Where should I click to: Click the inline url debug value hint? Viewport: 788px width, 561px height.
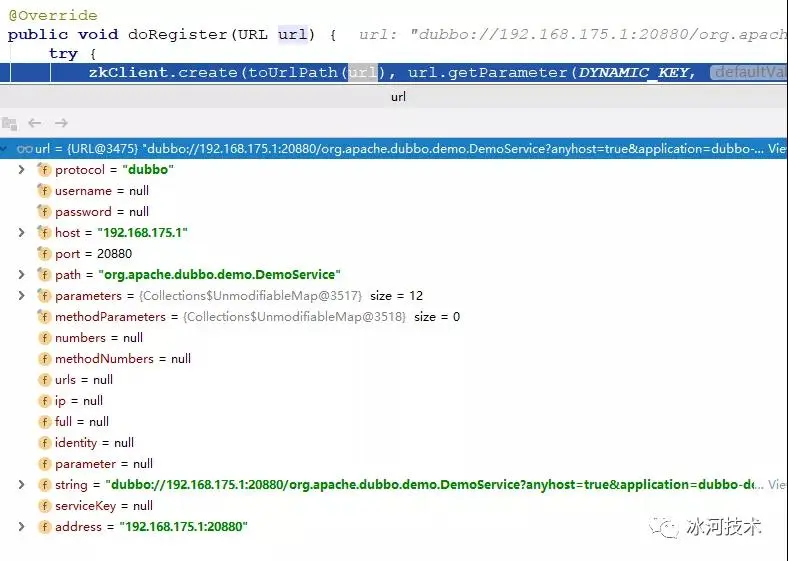(573, 34)
